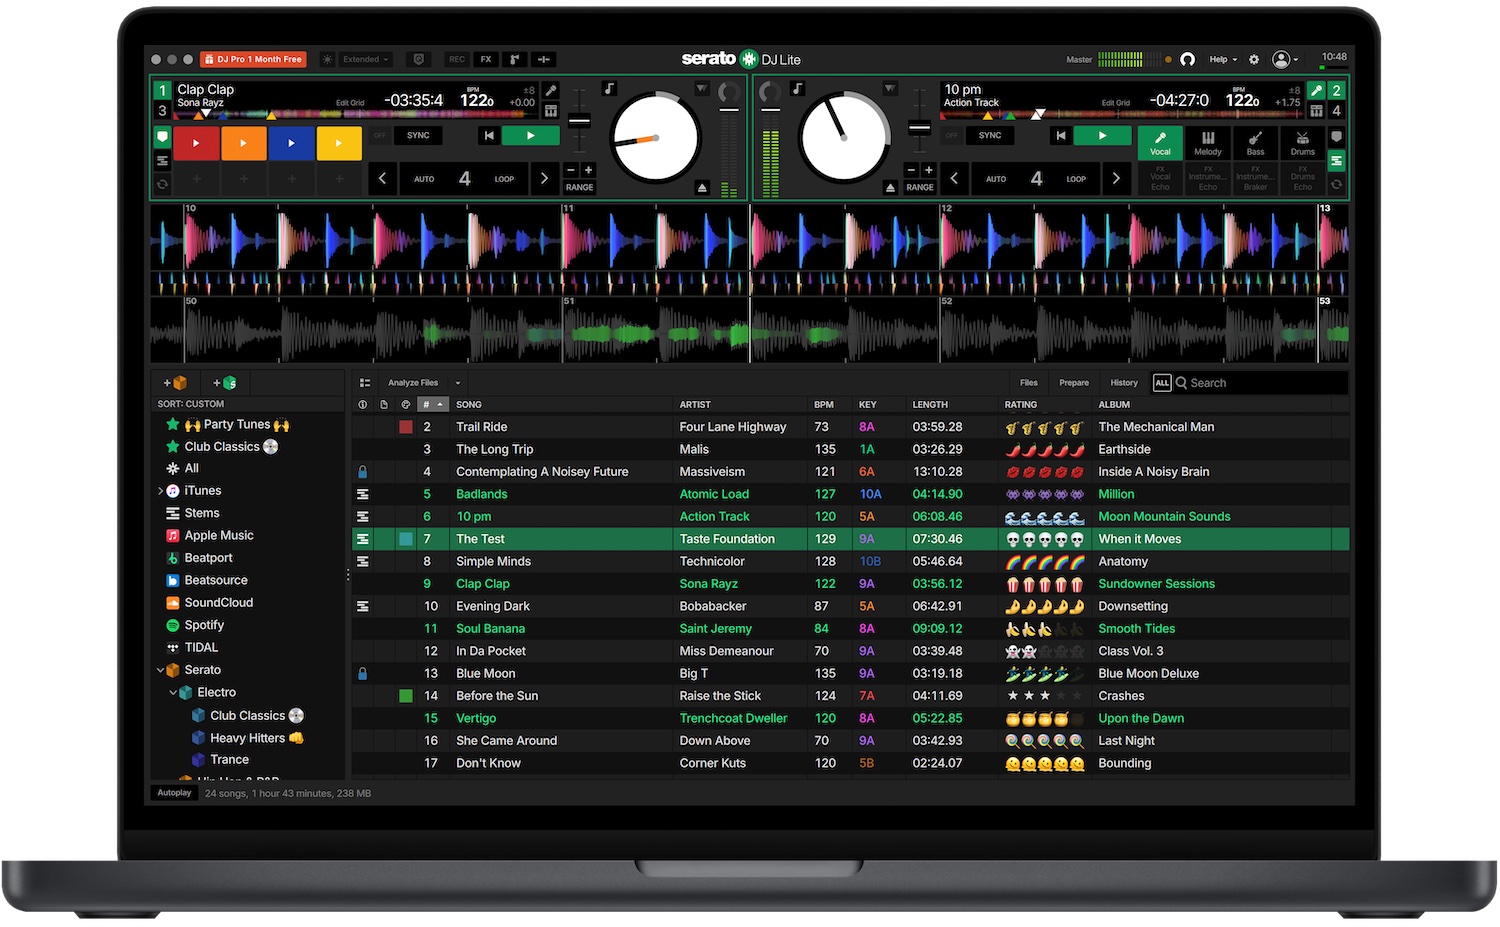Toggle Autoplay at the bottom left

point(174,792)
